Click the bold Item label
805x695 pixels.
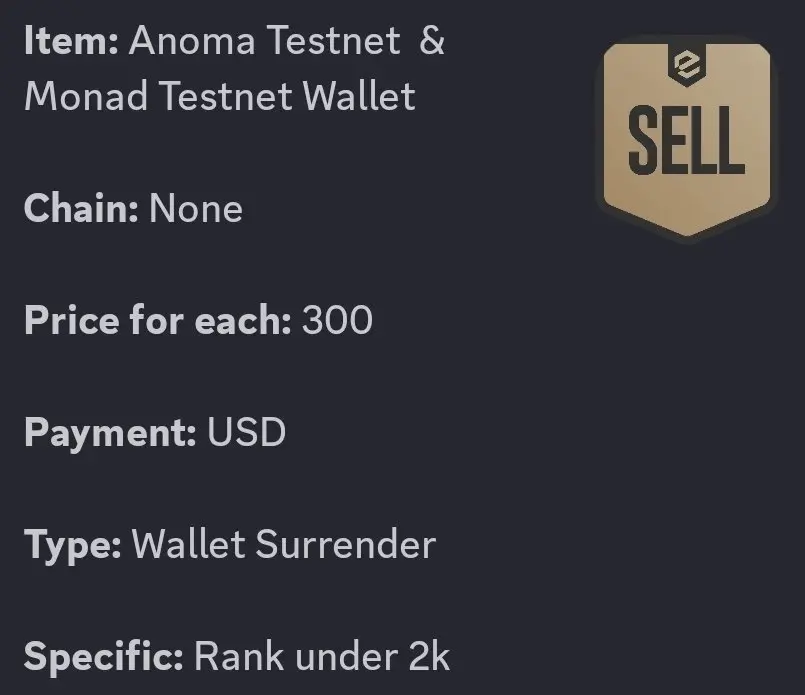click(71, 40)
